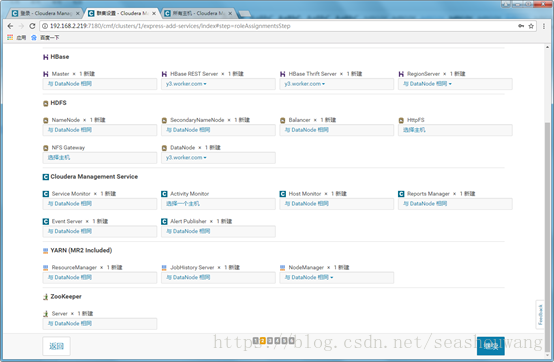Close the all hosts Cloudera tab
Viewport: 554px width, 362px height.
230,13
